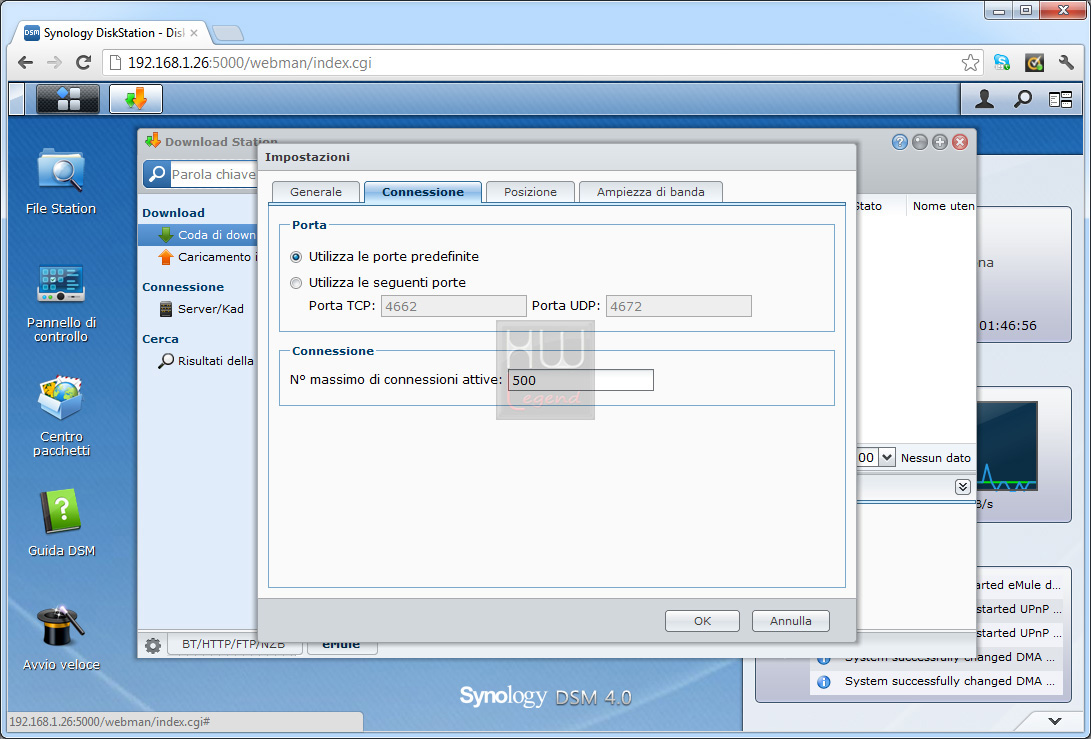1091x739 pixels.
Task: Cancel settings with Annulla button
Action: [790, 621]
